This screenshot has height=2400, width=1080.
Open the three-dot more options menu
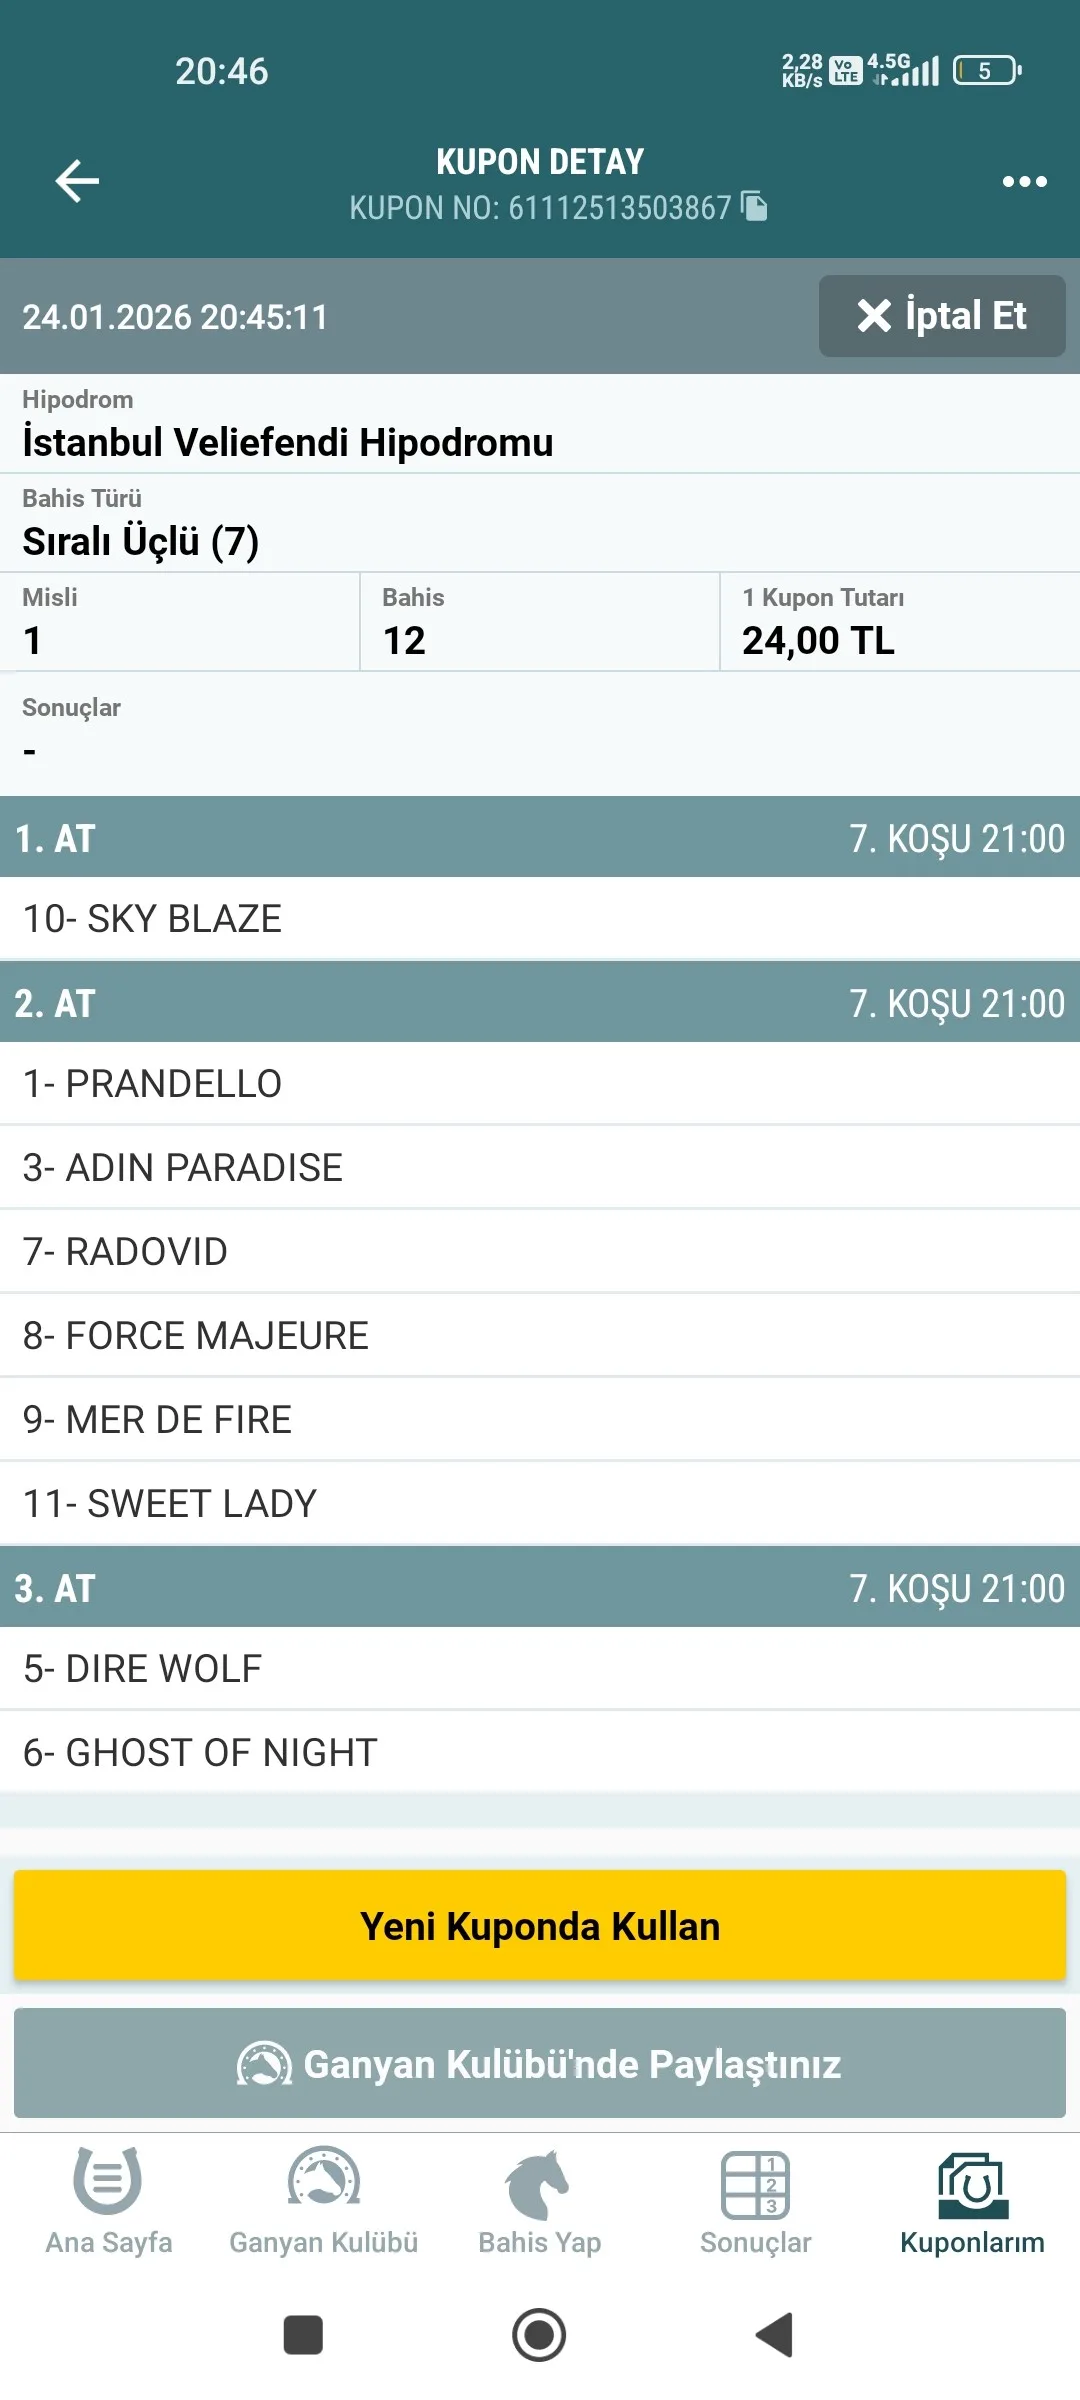pos(1024,182)
